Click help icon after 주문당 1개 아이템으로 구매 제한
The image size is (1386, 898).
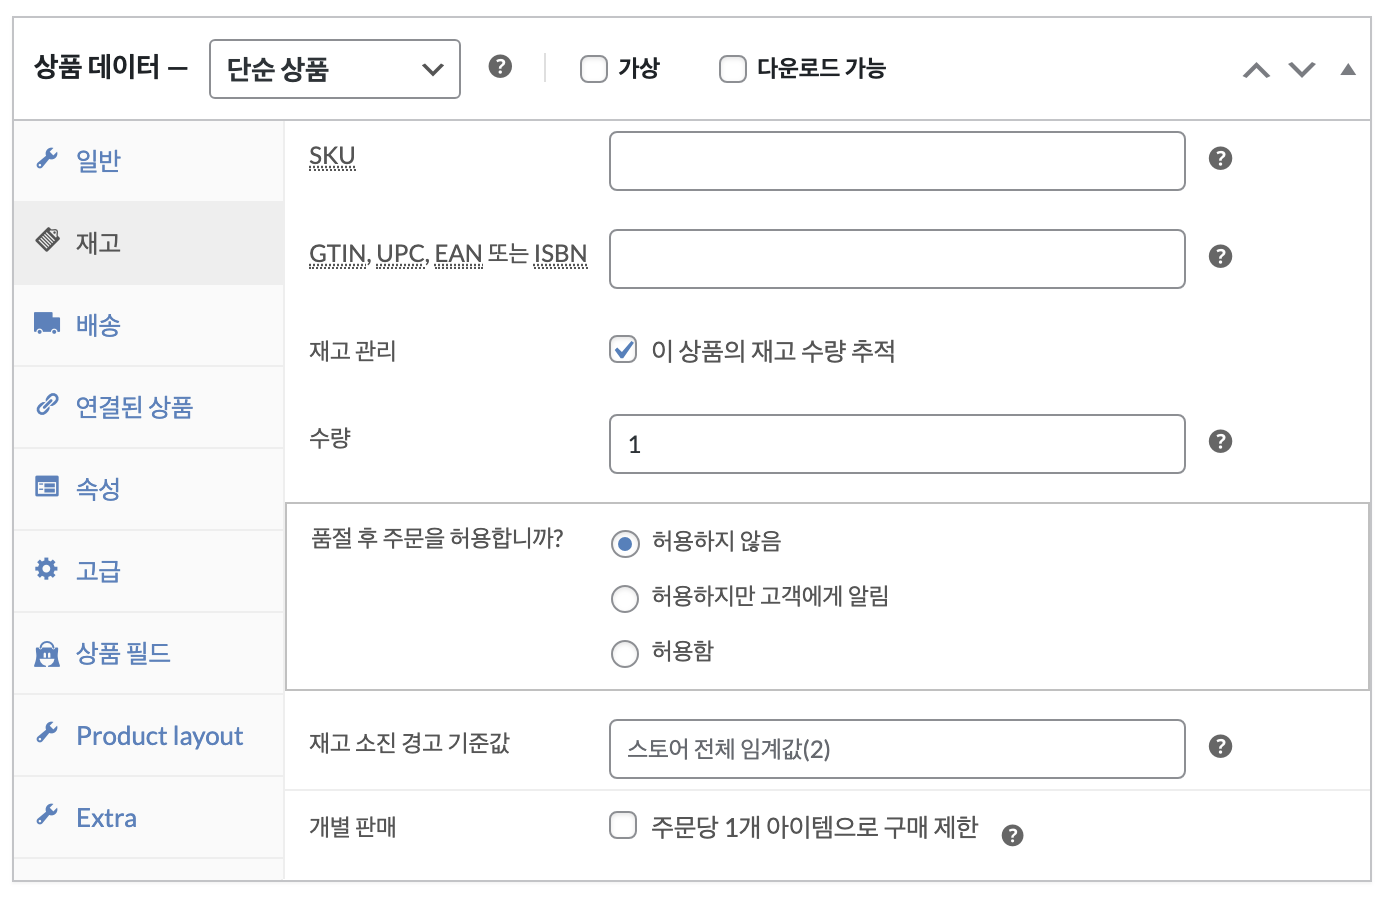click(1012, 835)
